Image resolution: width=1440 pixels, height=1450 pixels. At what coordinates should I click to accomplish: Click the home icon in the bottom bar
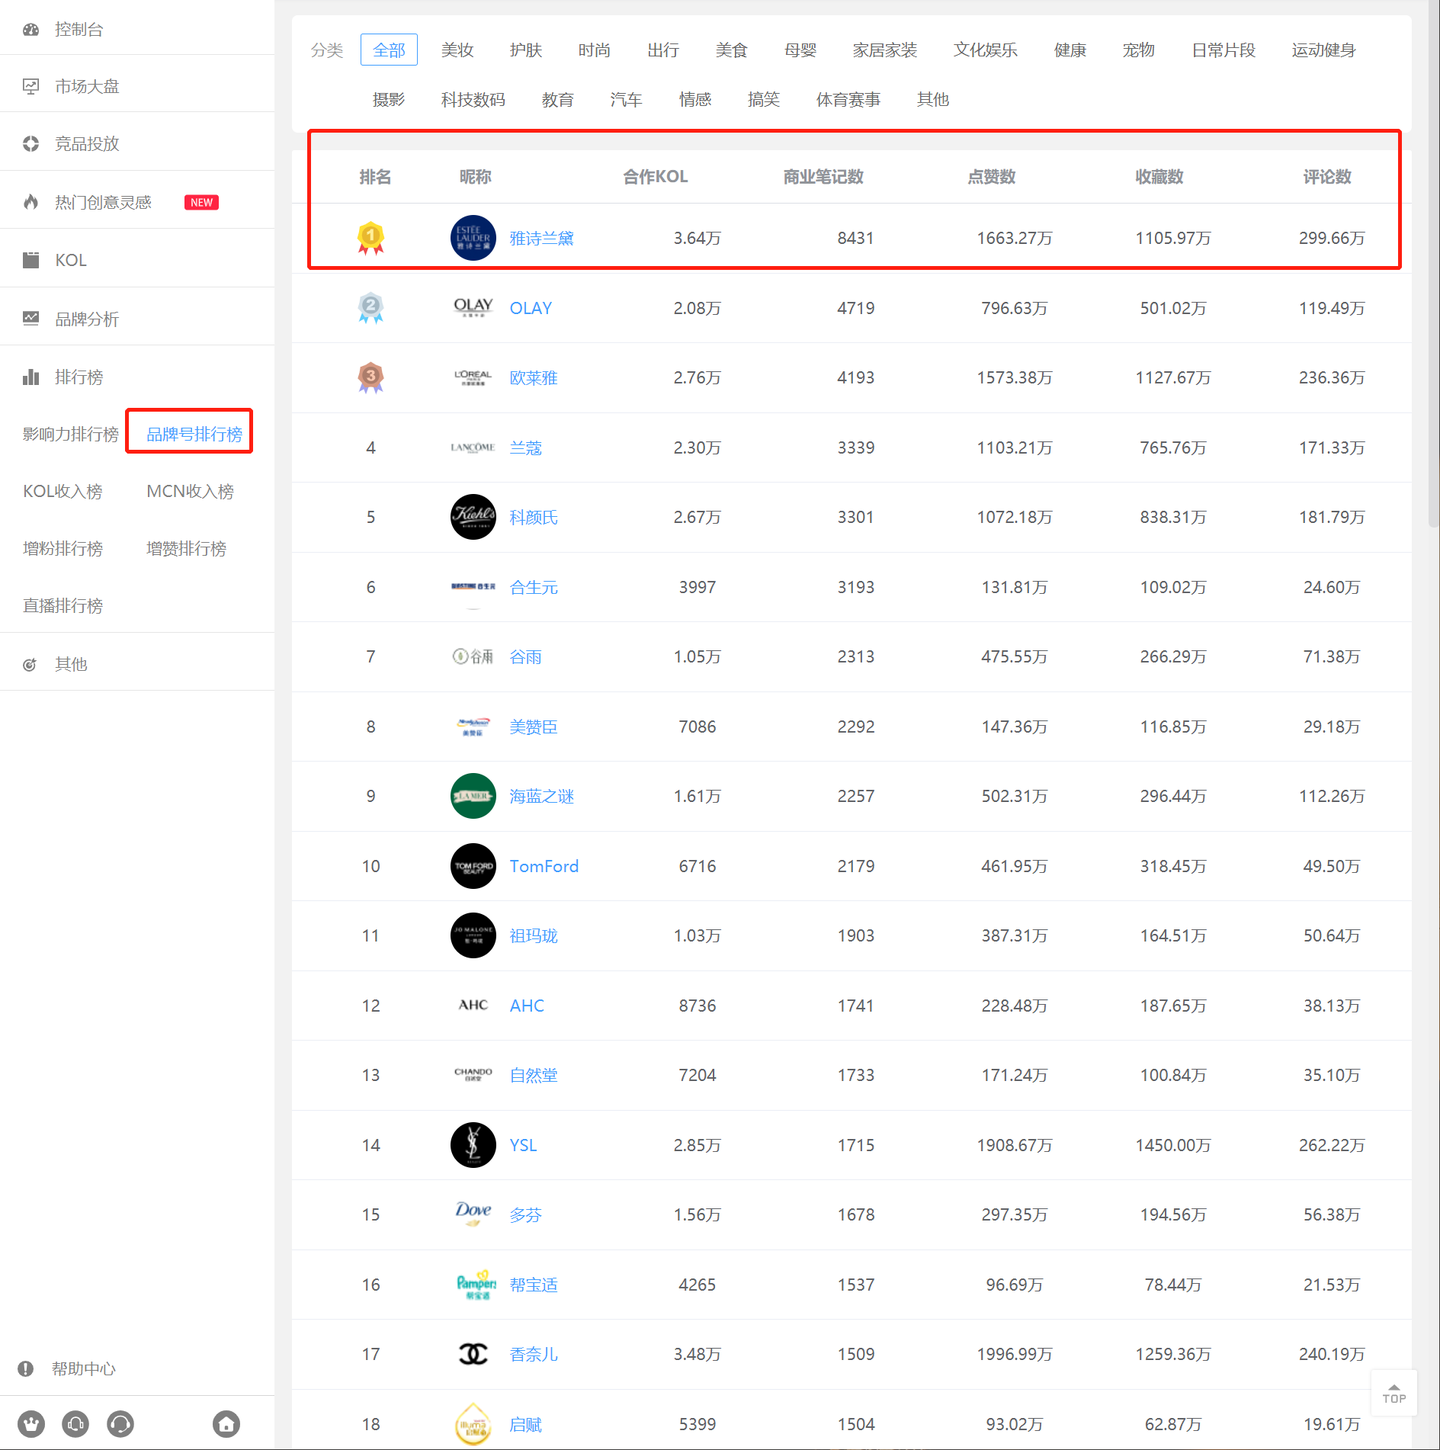tap(226, 1424)
